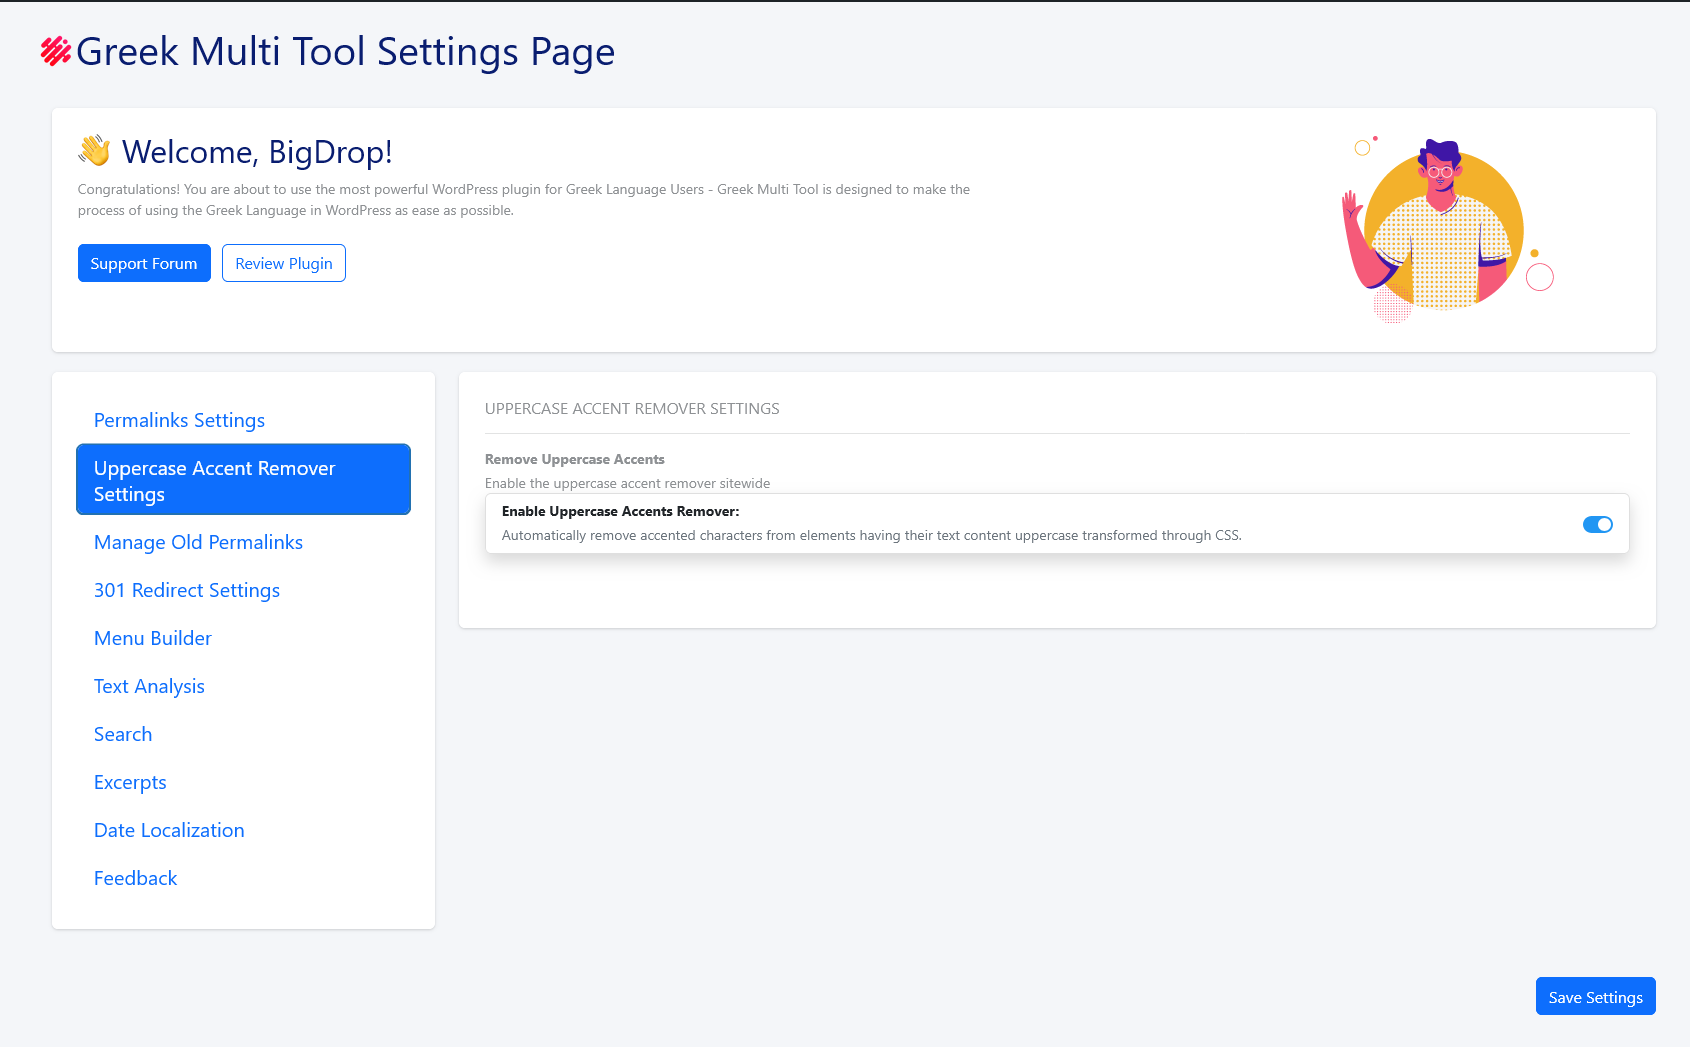Switch to the Menu Builder tab
1690x1047 pixels.
pos(153,638)
